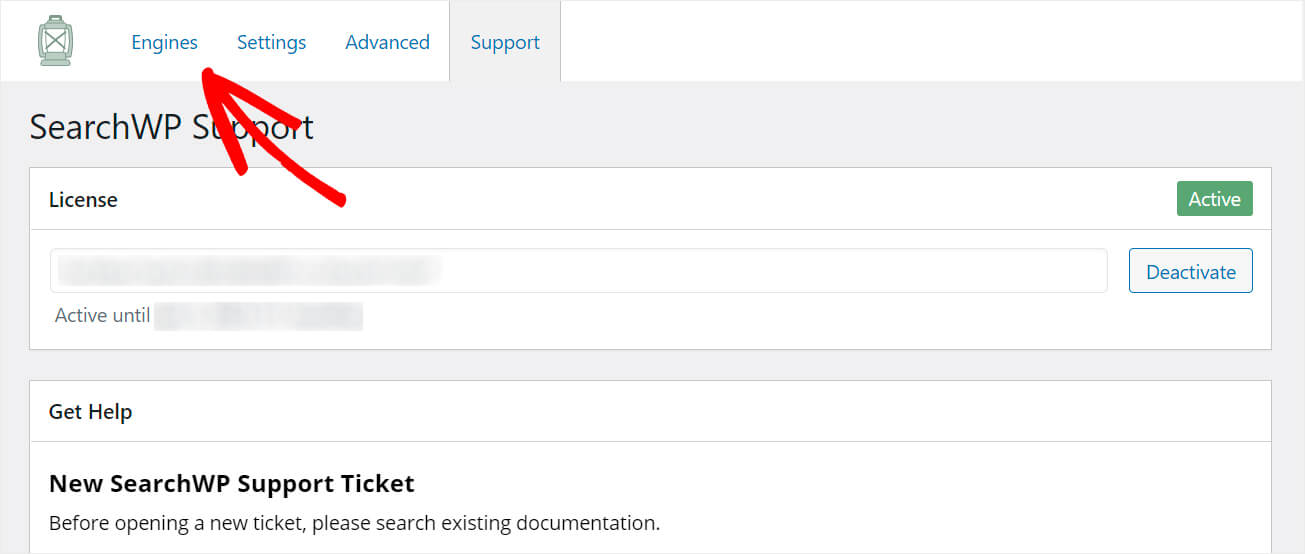Click empty space right of Support tab
This screenshot has height=554, width=1305.
[930, 42]
